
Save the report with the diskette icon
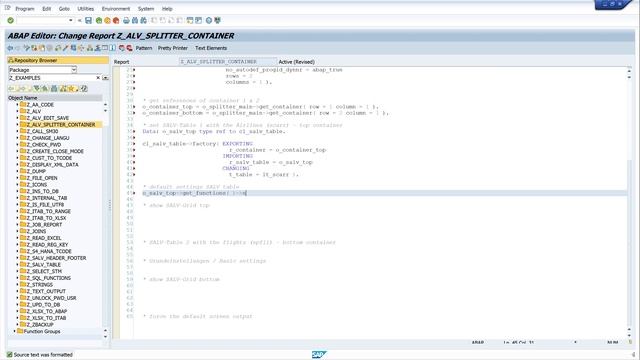(x=88, y=20)
